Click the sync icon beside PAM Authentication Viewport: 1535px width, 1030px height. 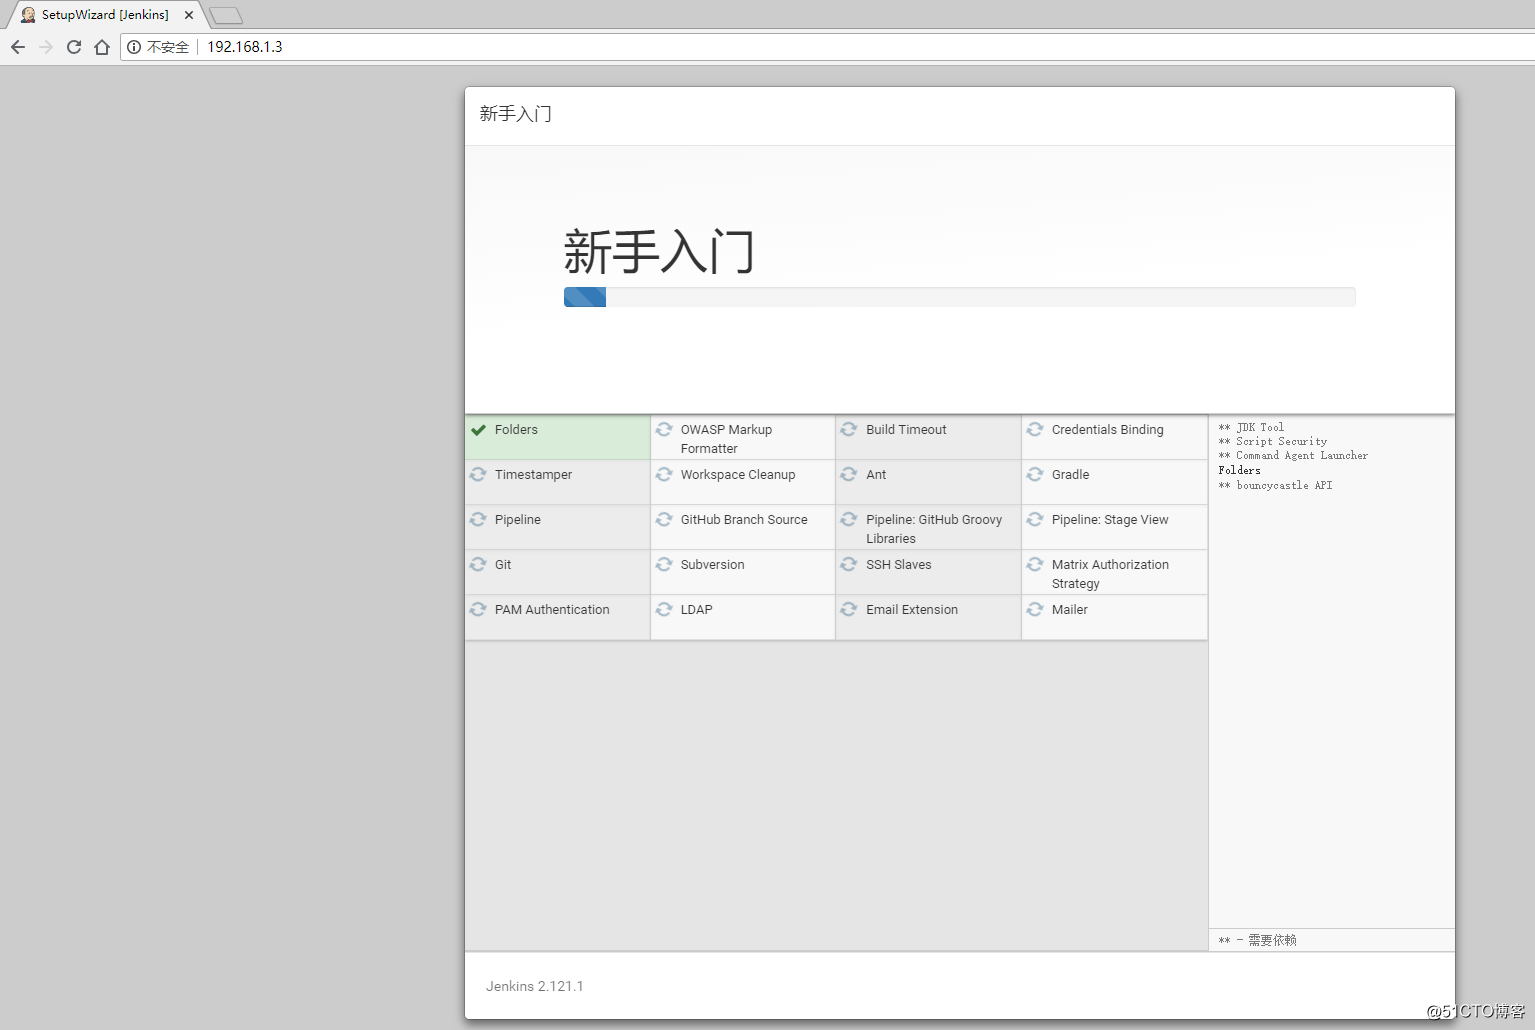pyautogui.click(x=478, y=610)
